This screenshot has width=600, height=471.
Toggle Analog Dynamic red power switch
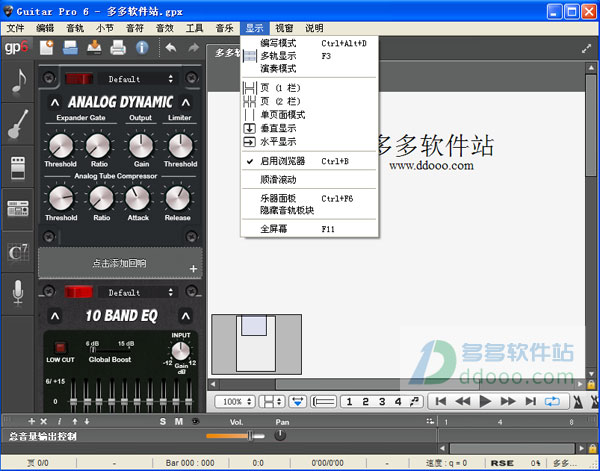79,79
